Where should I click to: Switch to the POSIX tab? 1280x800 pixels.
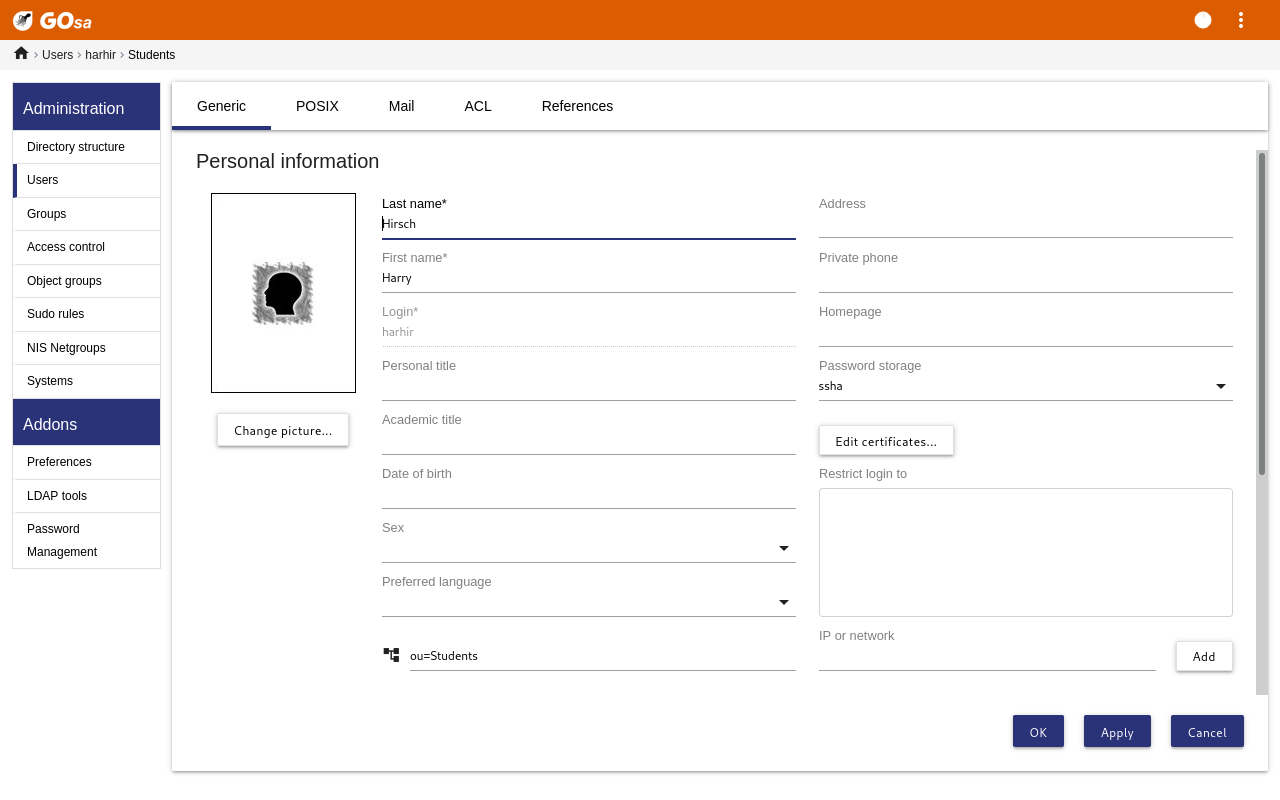click(x=317, y=106)
